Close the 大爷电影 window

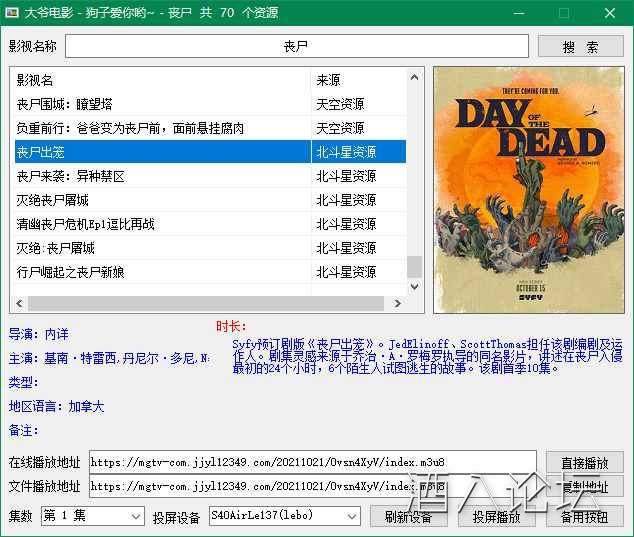(x=610, y=13)
